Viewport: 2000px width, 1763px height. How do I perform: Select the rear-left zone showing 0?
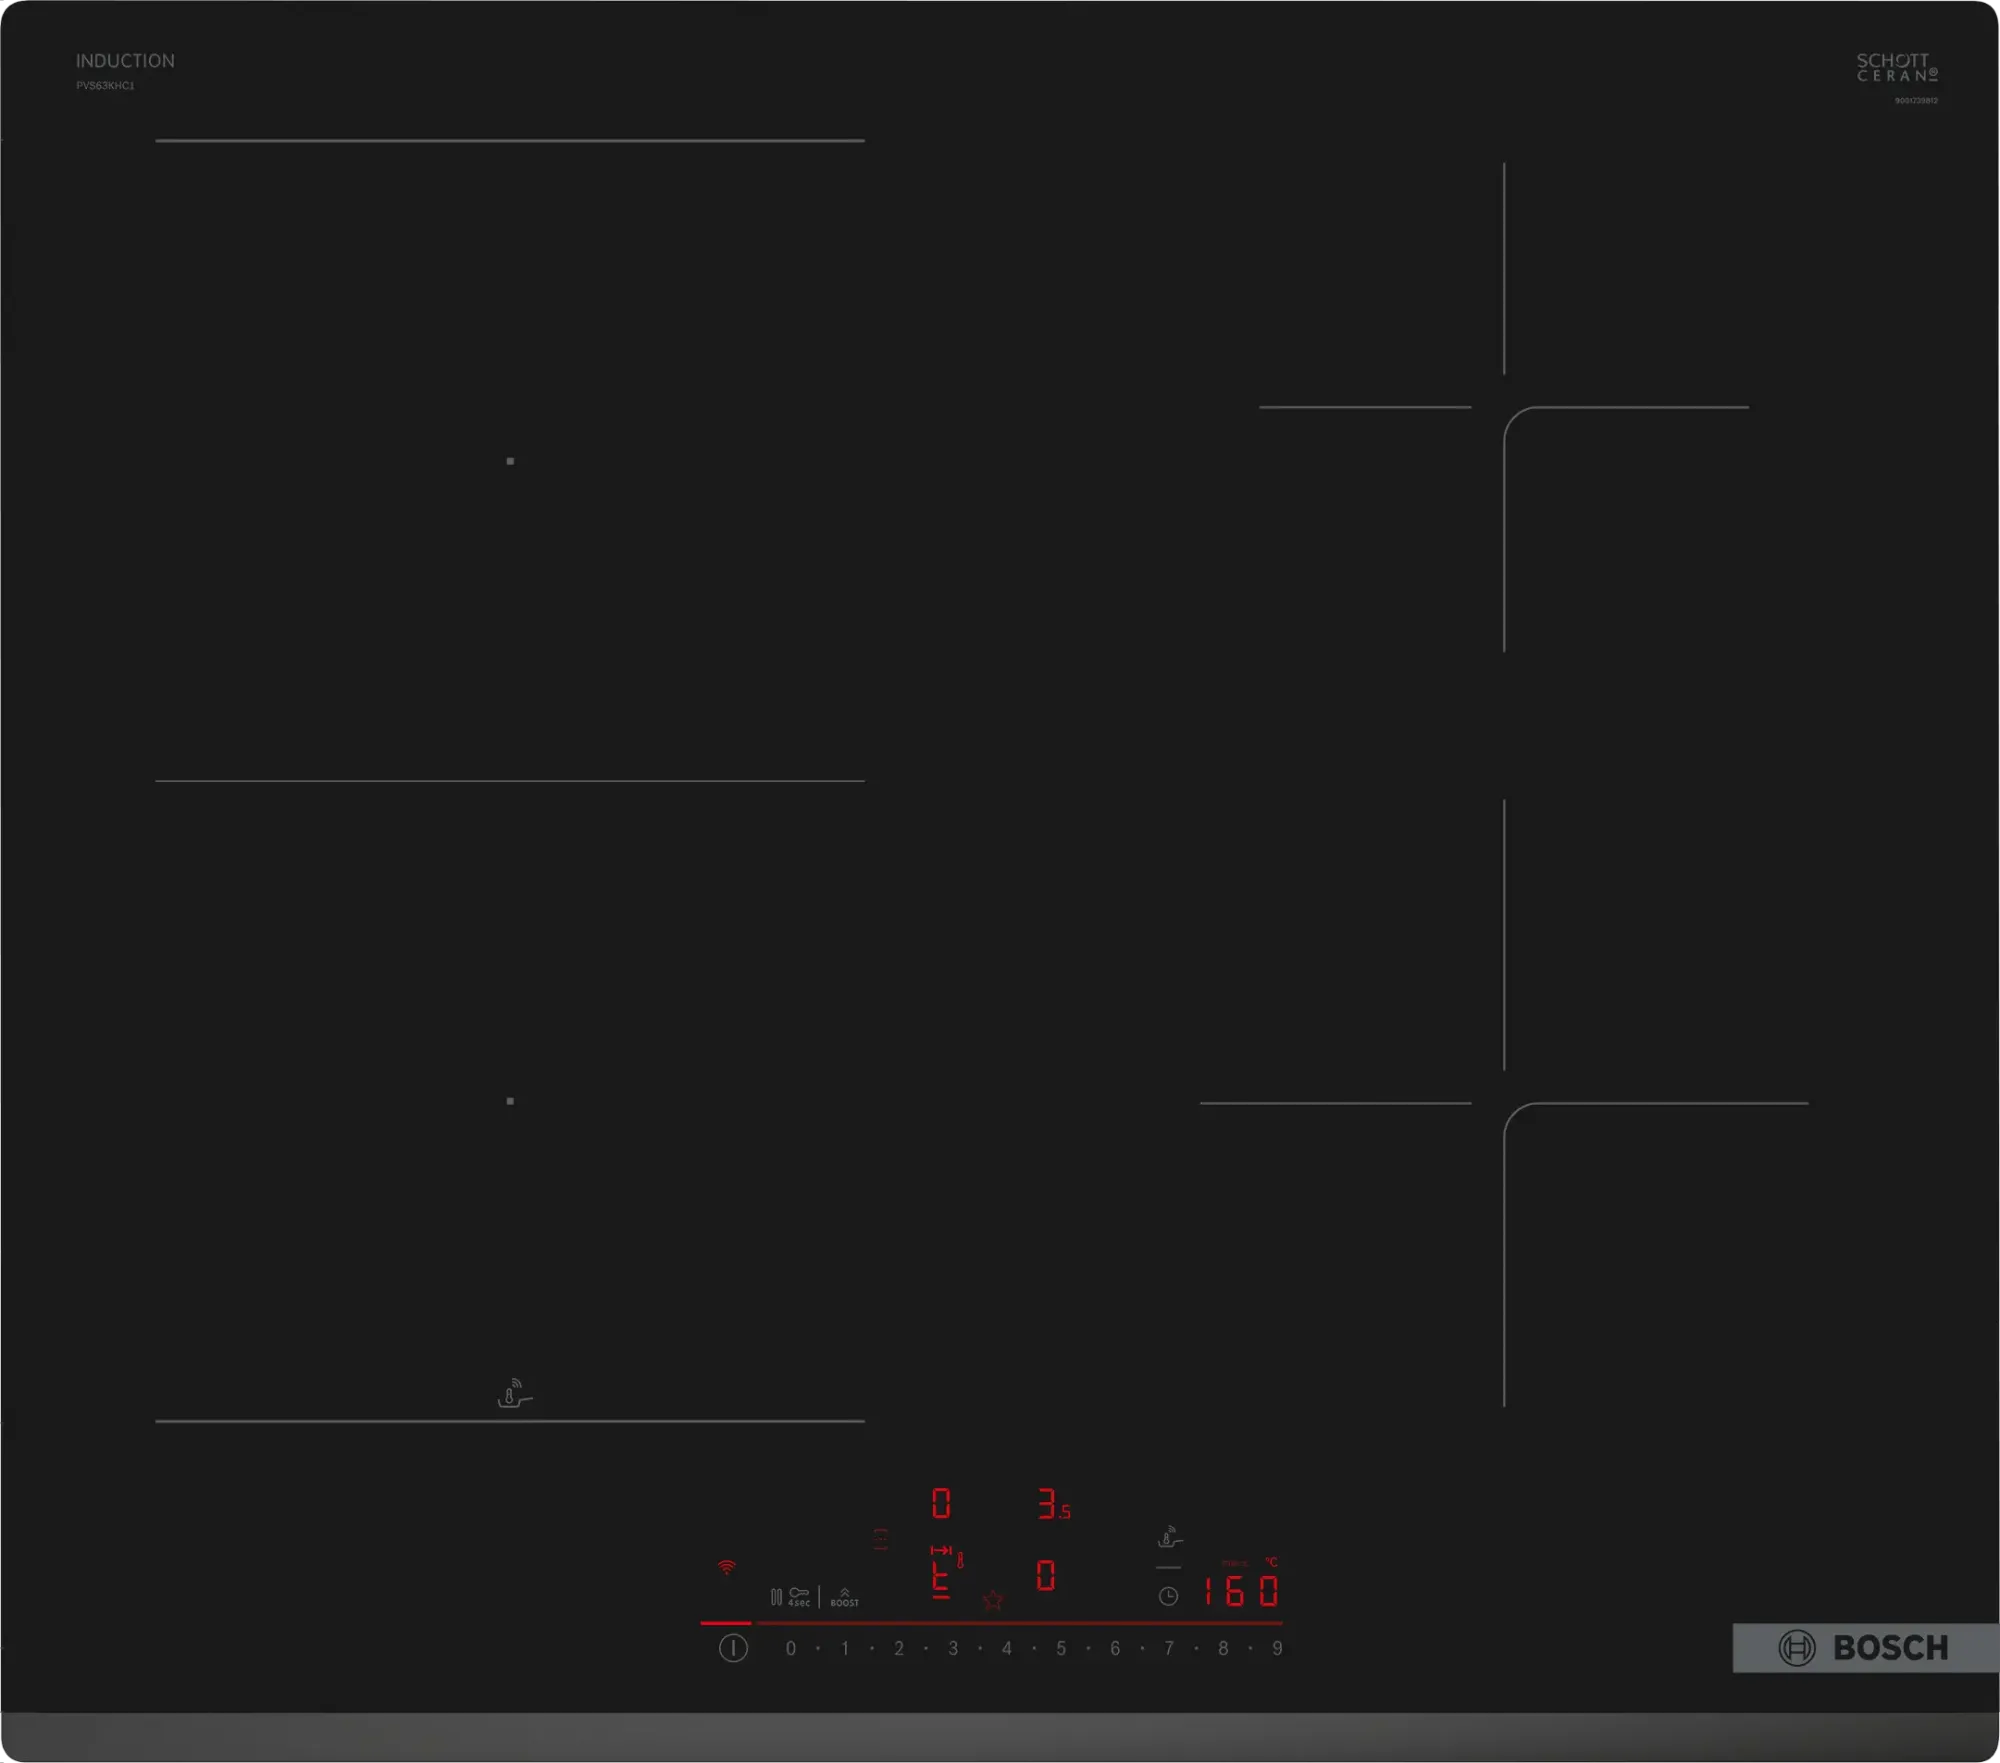click(941, 1503)
